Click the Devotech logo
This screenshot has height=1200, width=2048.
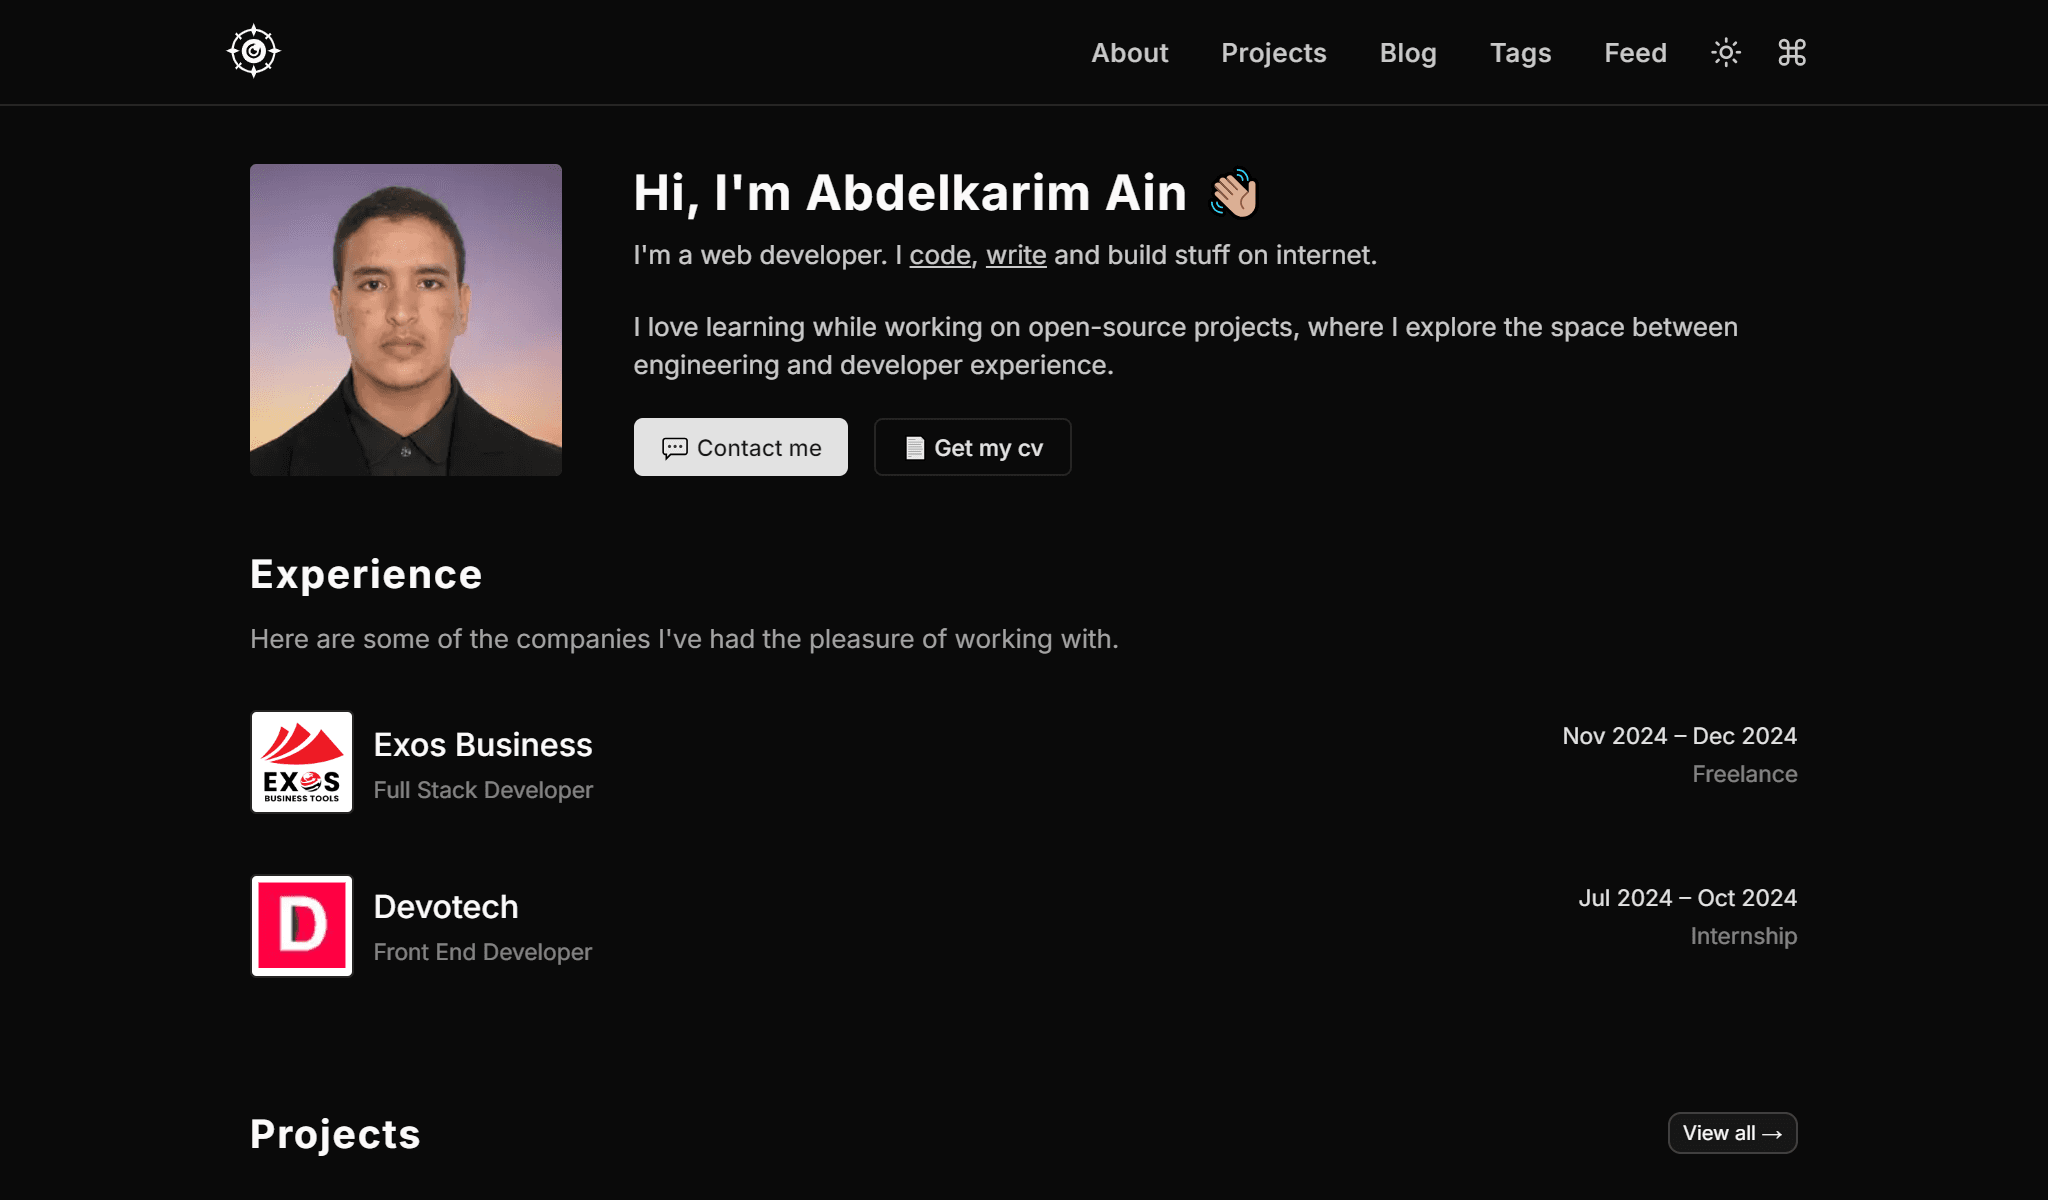tap(302, 925)
